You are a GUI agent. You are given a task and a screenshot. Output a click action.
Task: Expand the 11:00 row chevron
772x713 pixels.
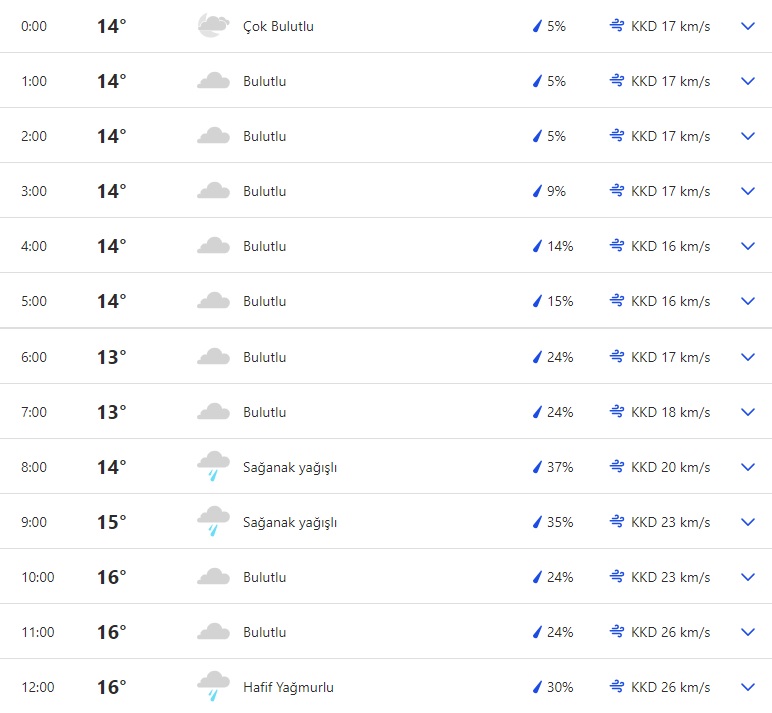click(747, 632)
